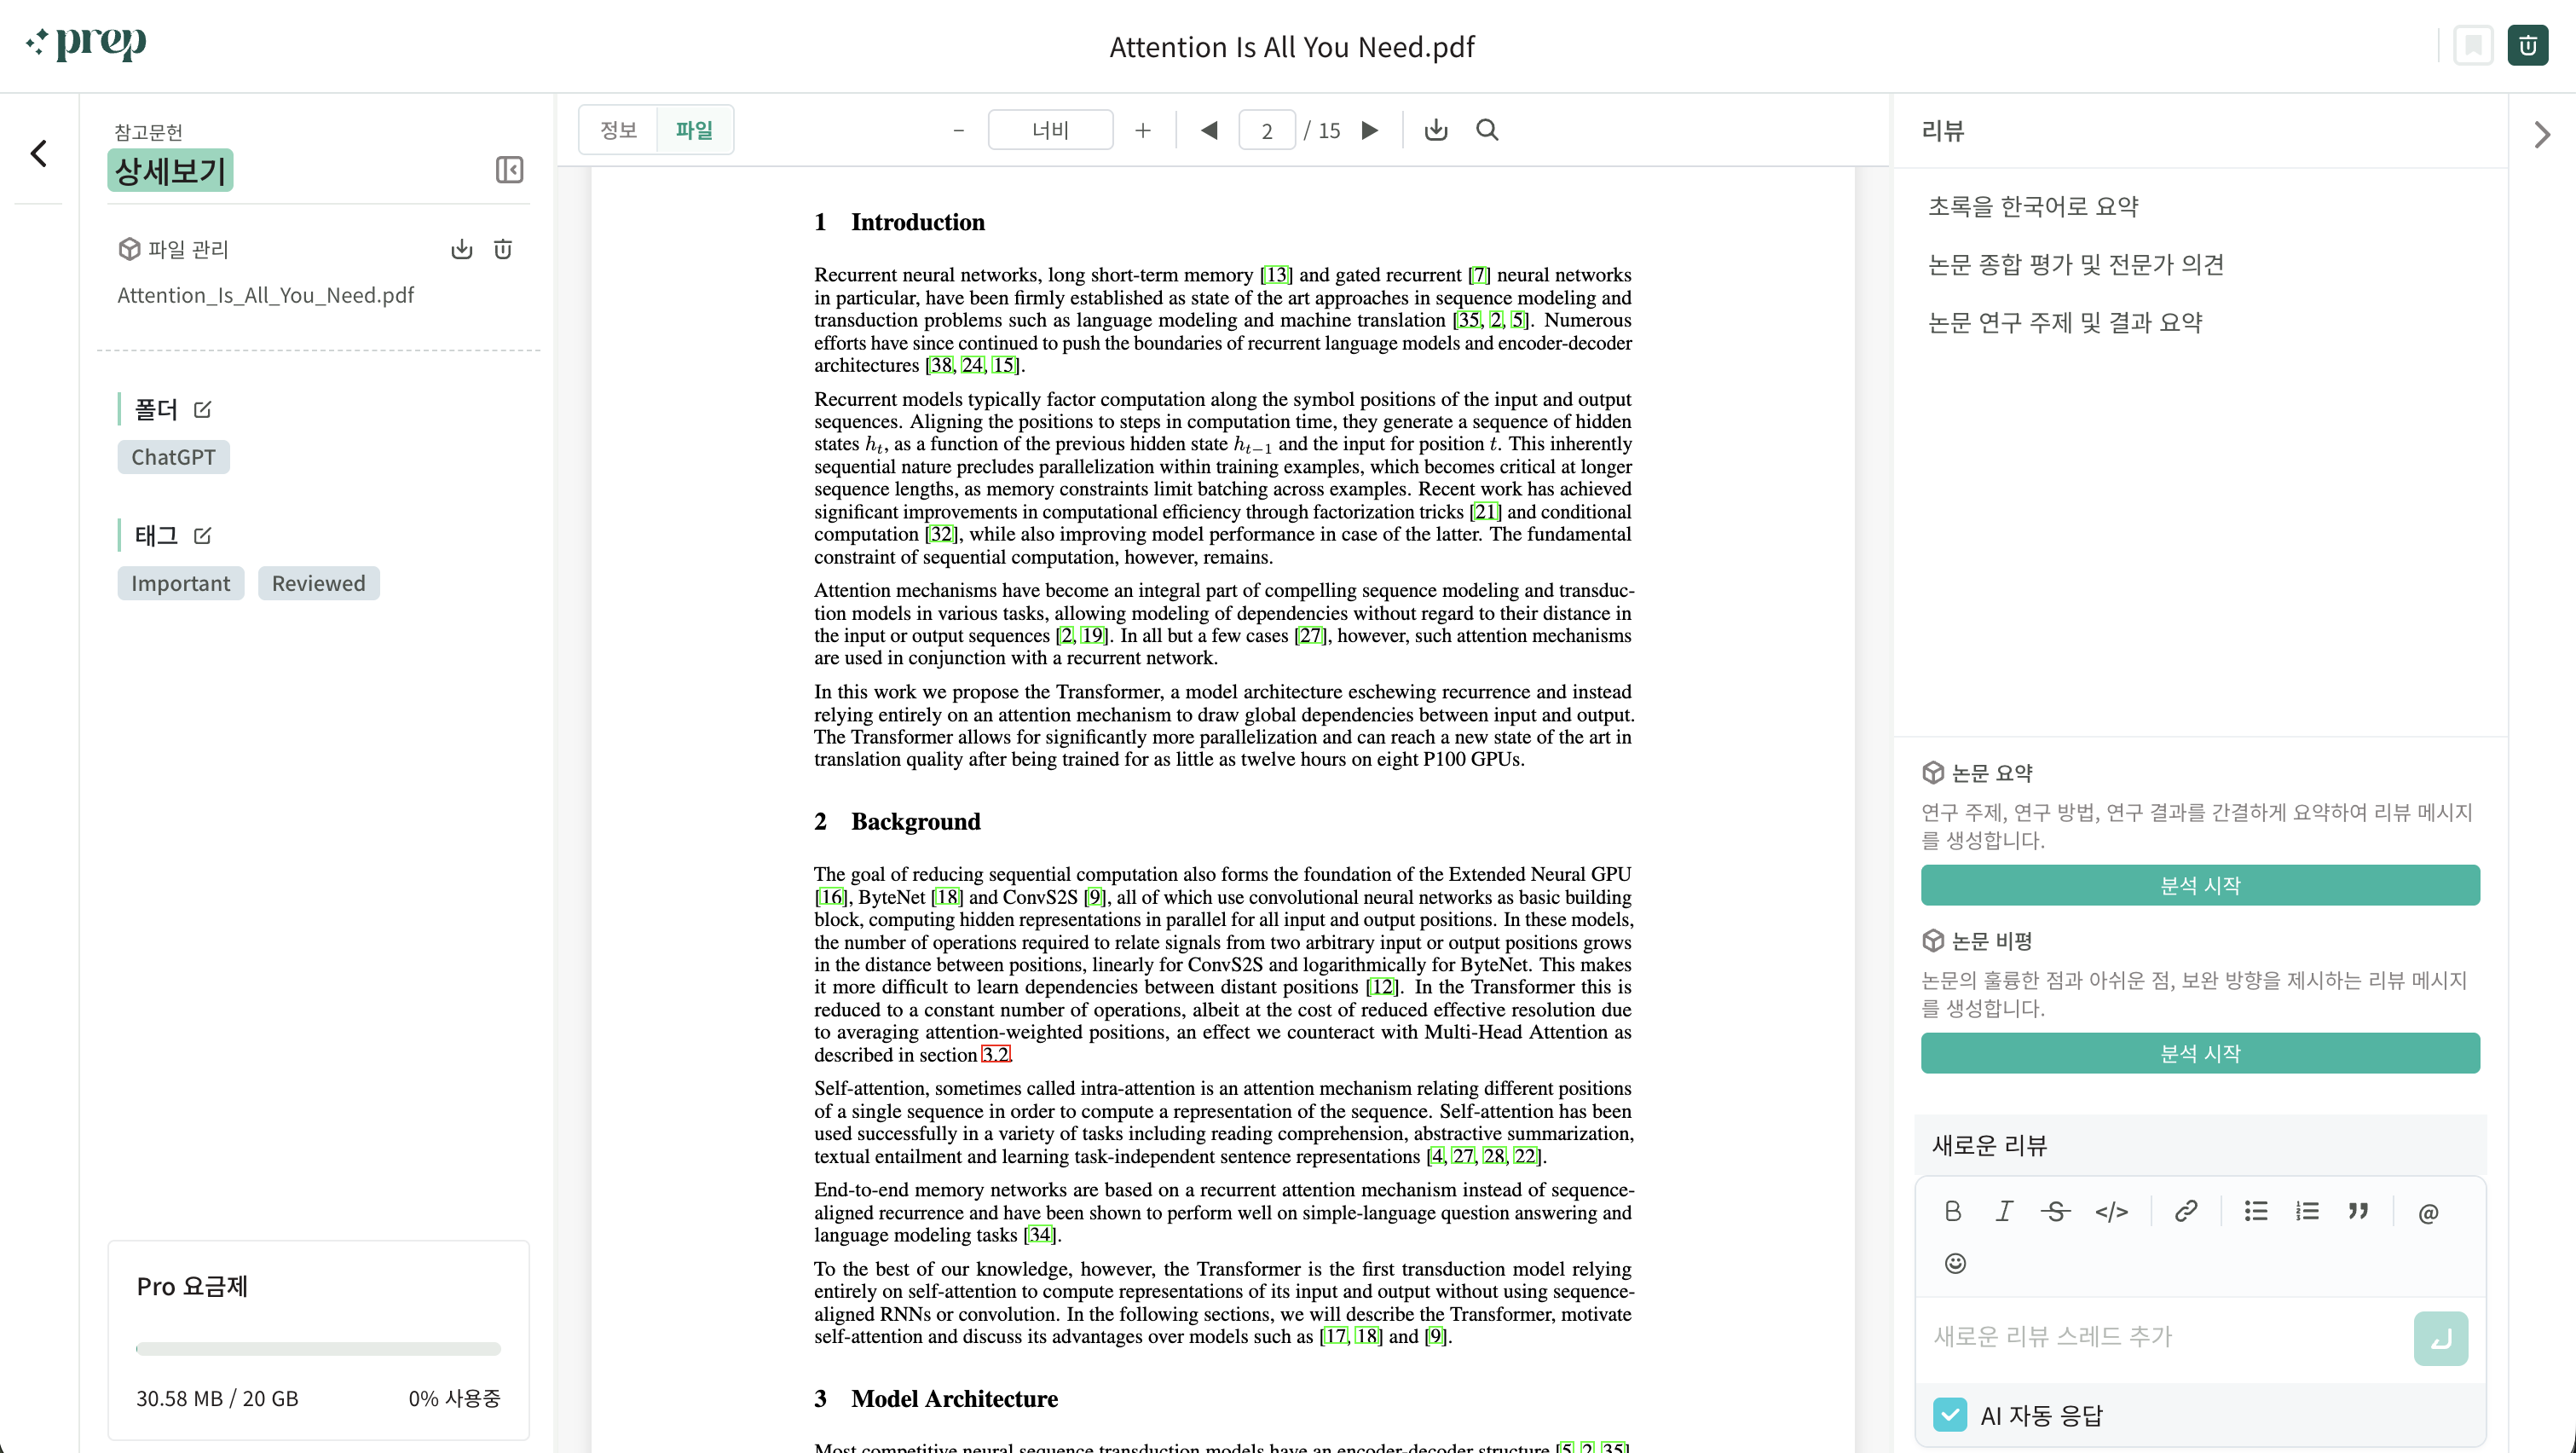The height and width of the screenshot is (1453, 2576).
Task: Go to previous PDF page
Action: pyautogui.click(x=1209, y=130)
